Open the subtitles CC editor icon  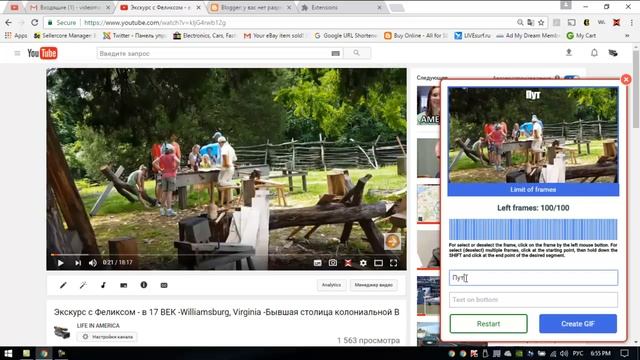164,285
